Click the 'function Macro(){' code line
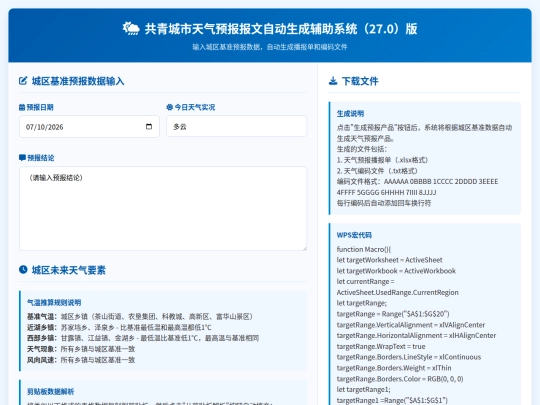Screen dimensions: 540x405 coord(364,249)
